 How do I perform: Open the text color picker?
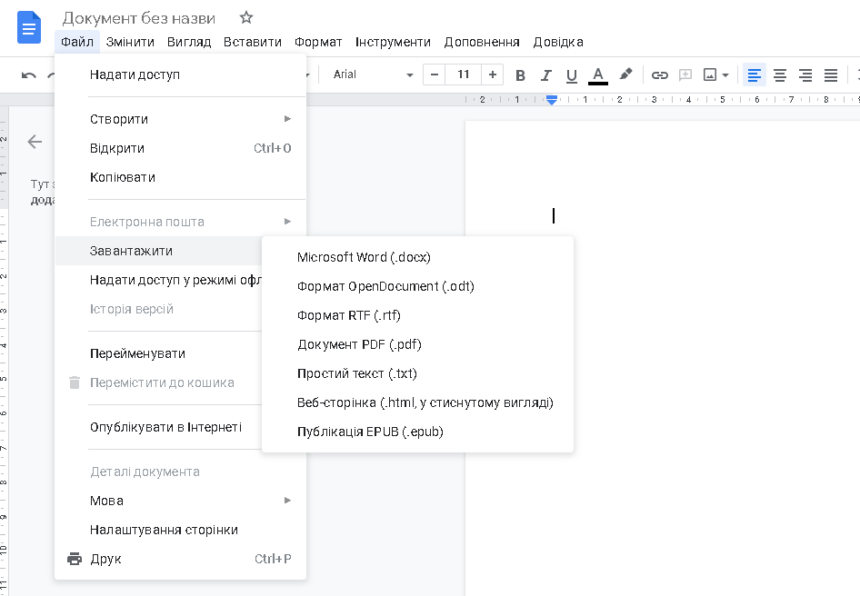(x=597, y=74)
